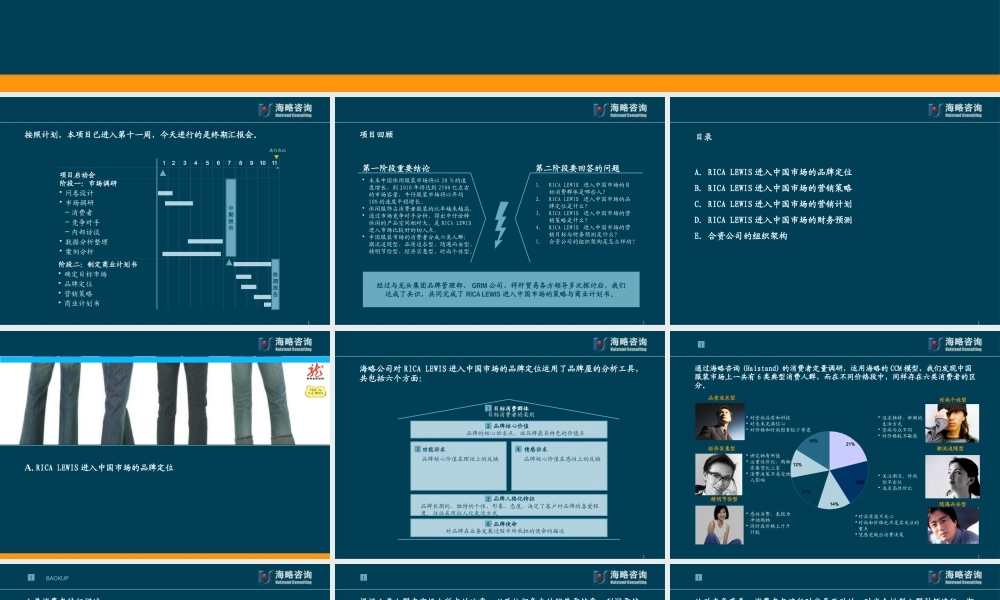The width and height of the screenshot is (1000, 600).
Task: Click 海略咨询 logo on the jeans photo slide
Action: click(x=285, y=344)
